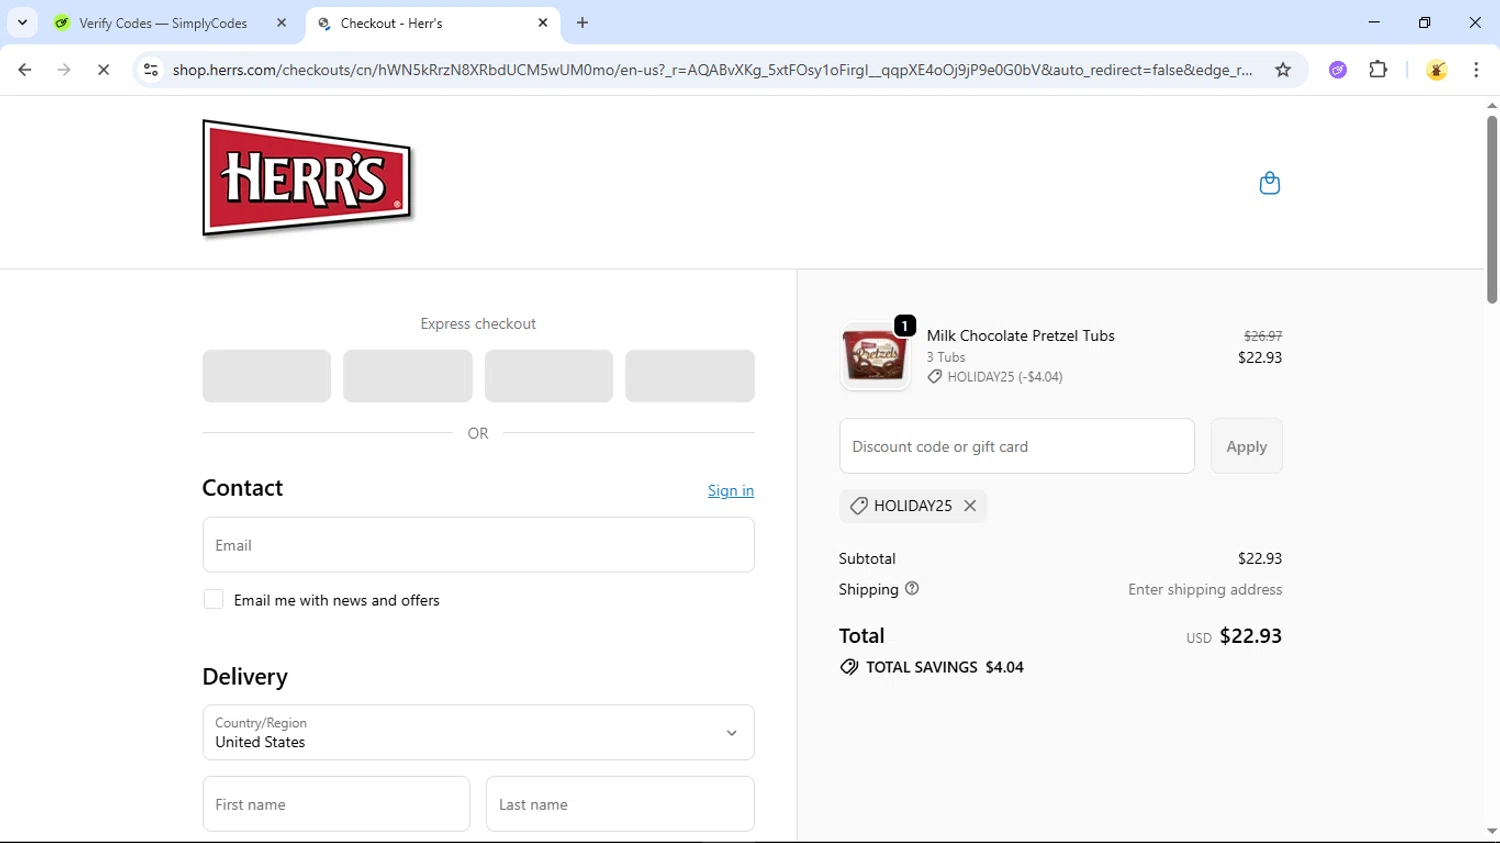Viewport: 1500px width, 843px height.
Task: Stop loading the page
Action: click(103, 70)
